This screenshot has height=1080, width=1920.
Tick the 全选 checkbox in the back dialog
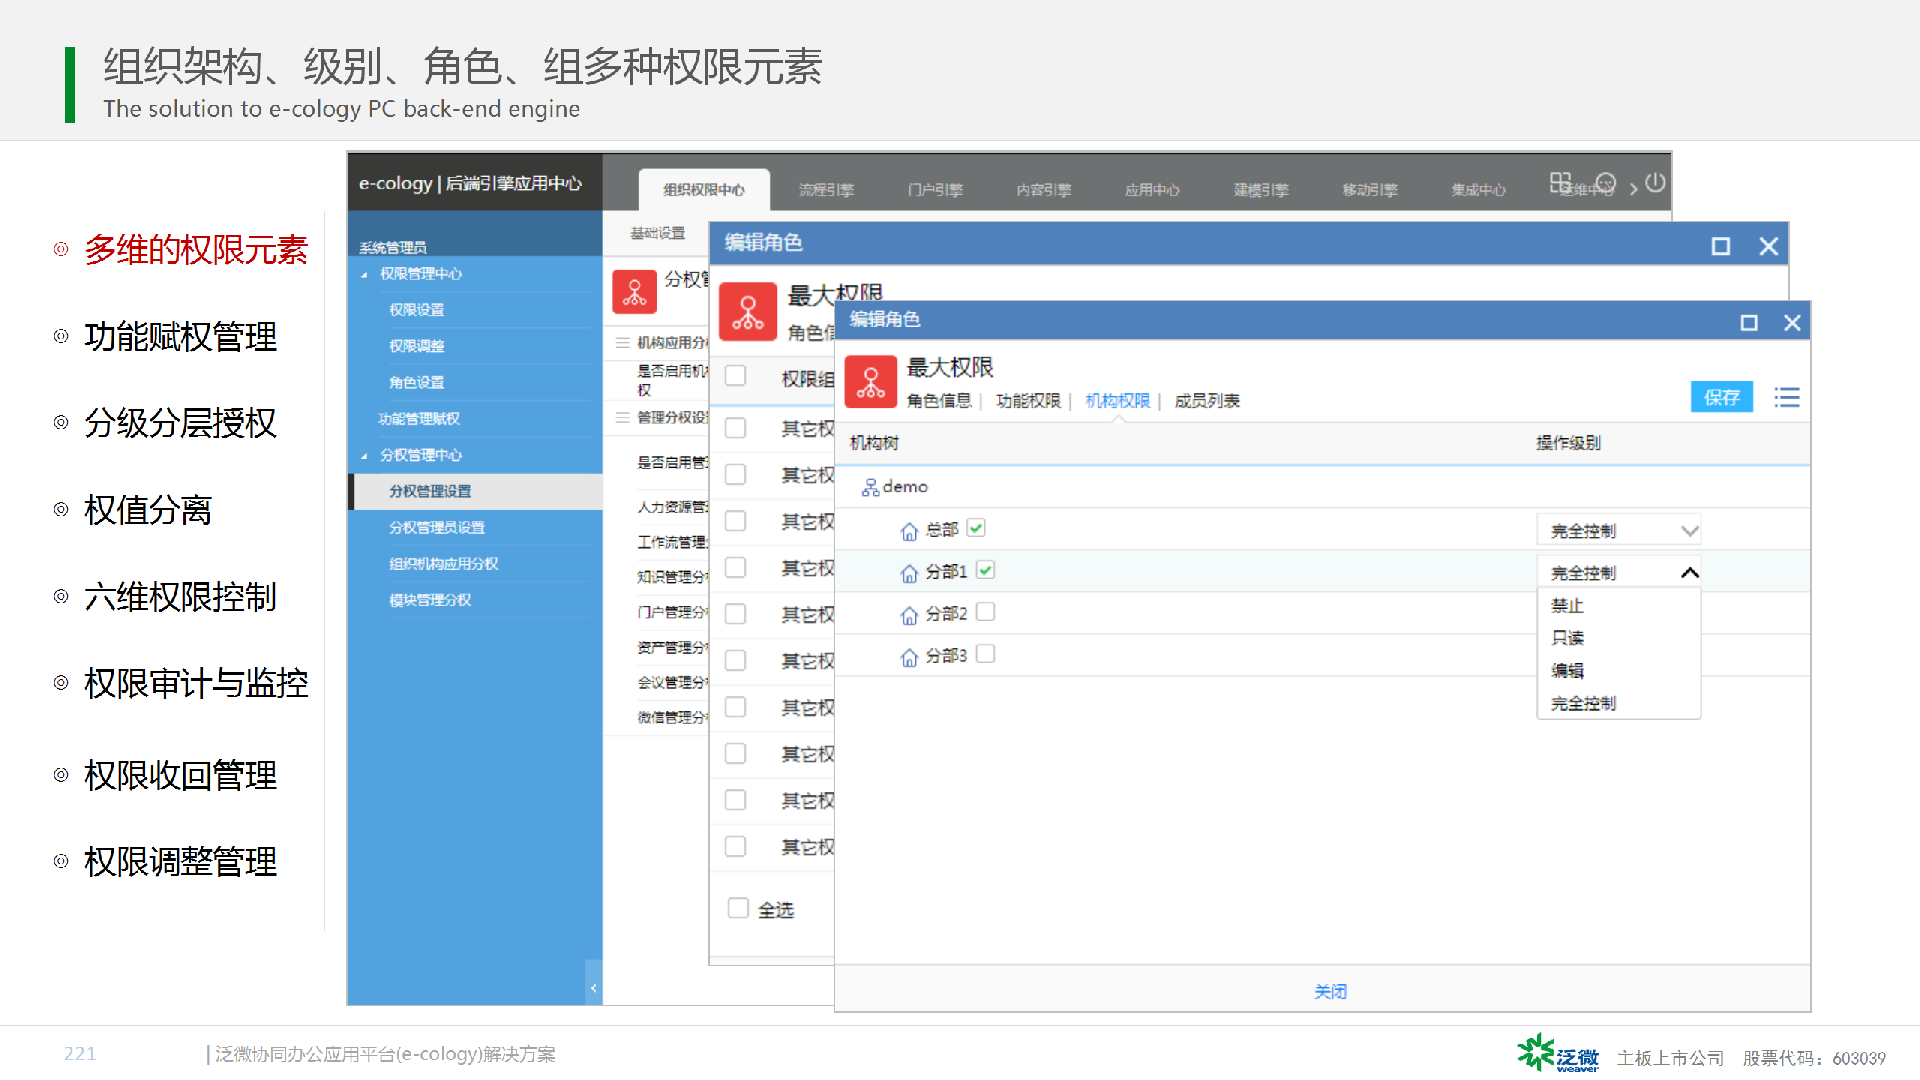coord(738,908)
